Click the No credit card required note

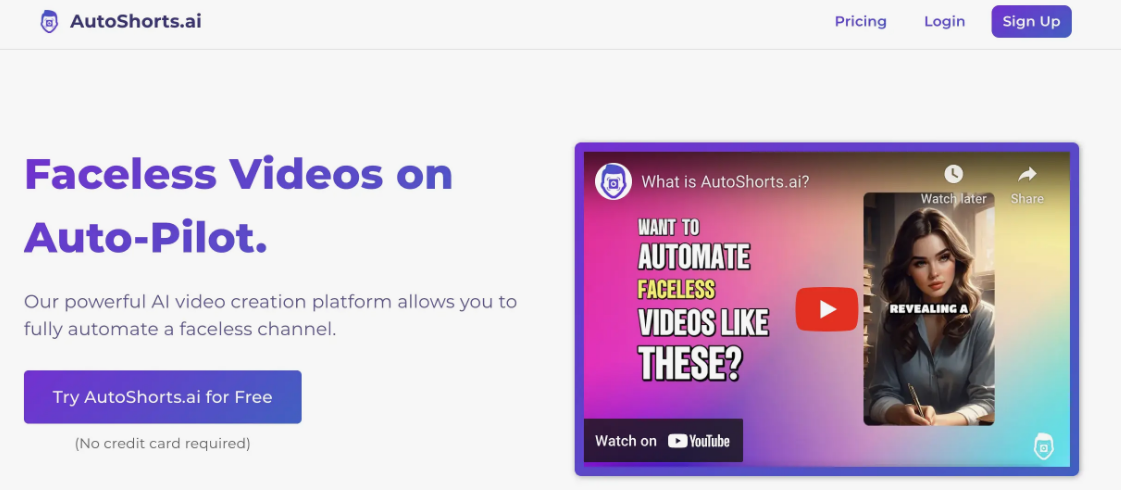point(162,444)
